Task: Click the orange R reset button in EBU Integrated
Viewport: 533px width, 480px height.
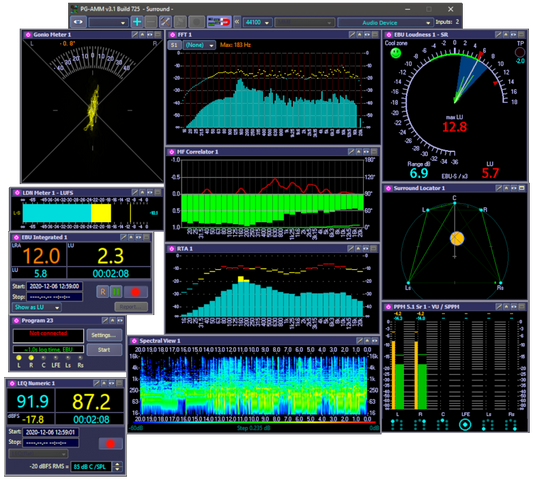Action: [103, 292]
